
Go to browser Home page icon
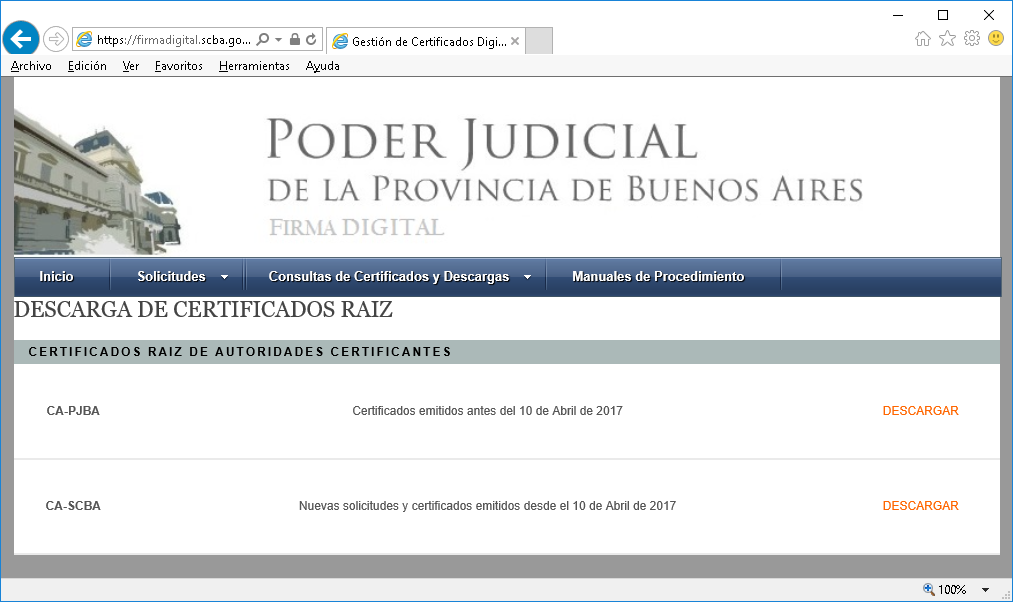tap(923, 39)
